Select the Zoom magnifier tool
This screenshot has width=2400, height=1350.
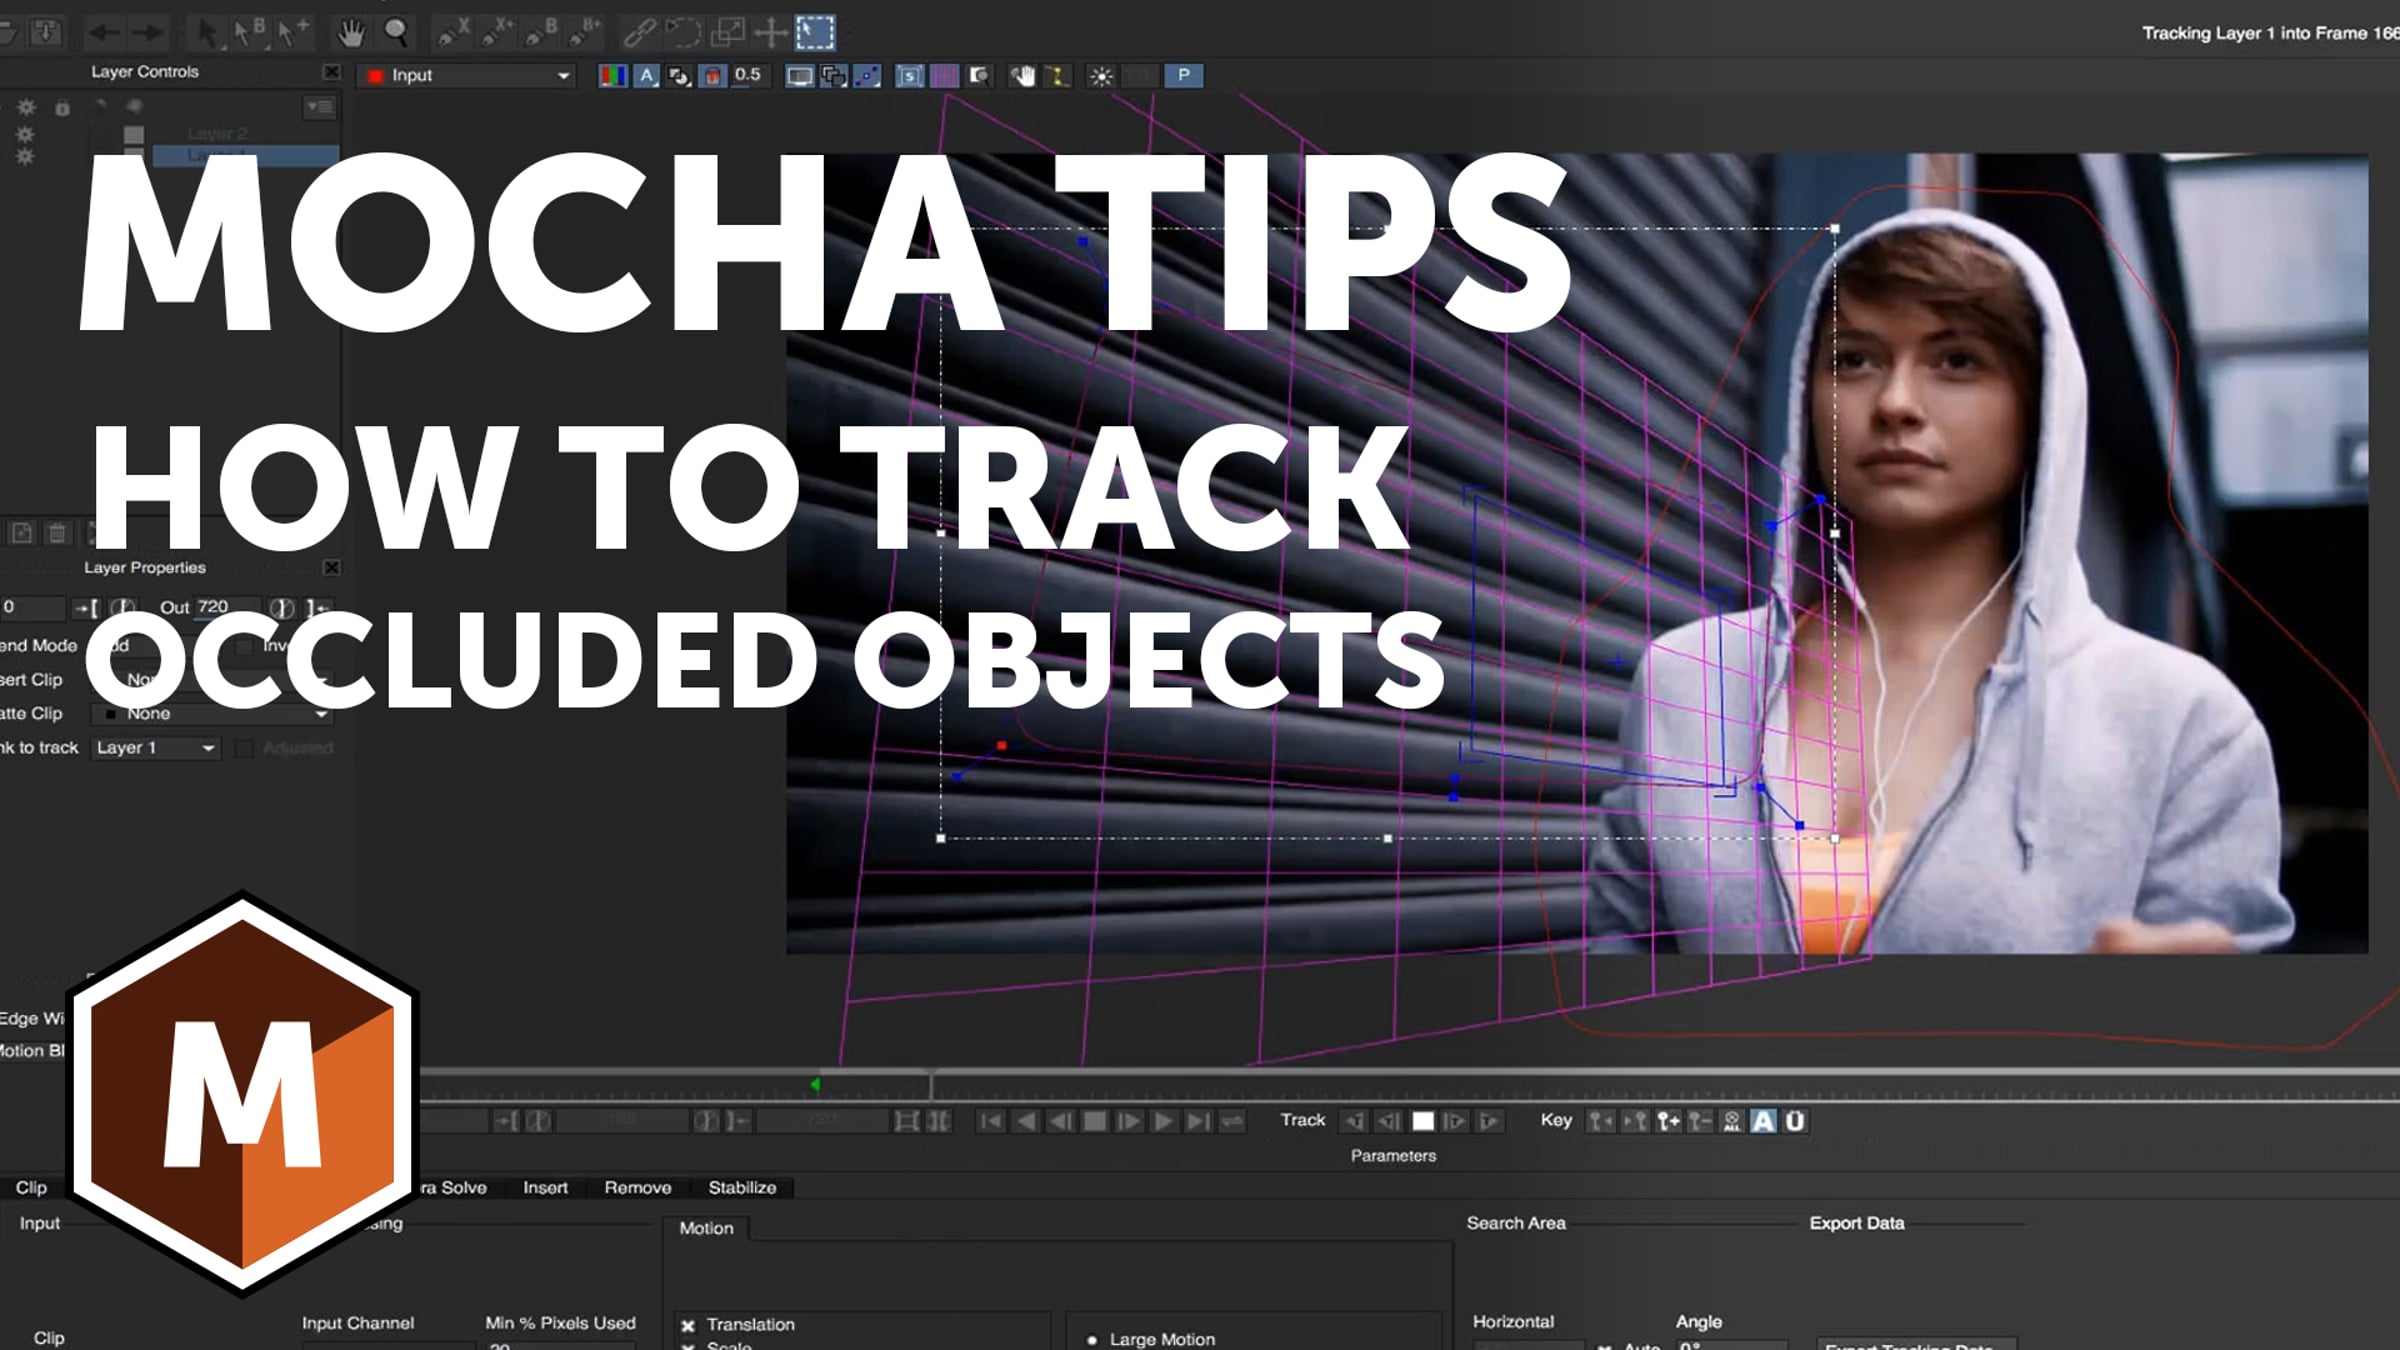(397, 33)
